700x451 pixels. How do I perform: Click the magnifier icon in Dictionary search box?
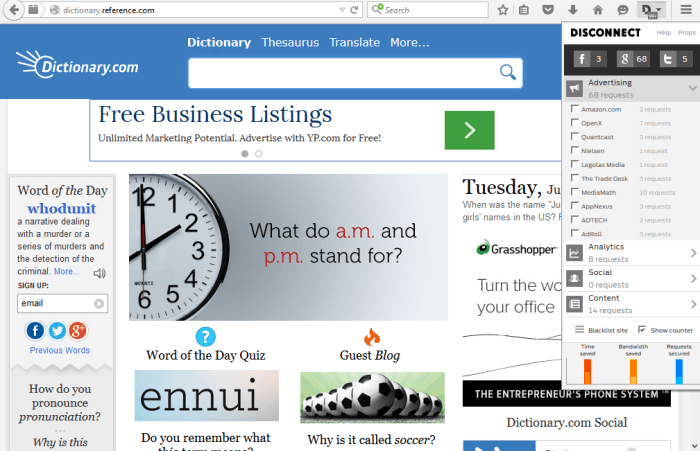point(508,72)
